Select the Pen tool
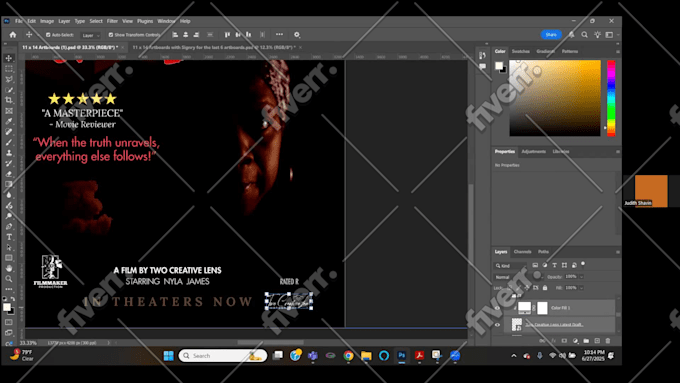Viewport: 680px width, 383px height. click(9, 226)
